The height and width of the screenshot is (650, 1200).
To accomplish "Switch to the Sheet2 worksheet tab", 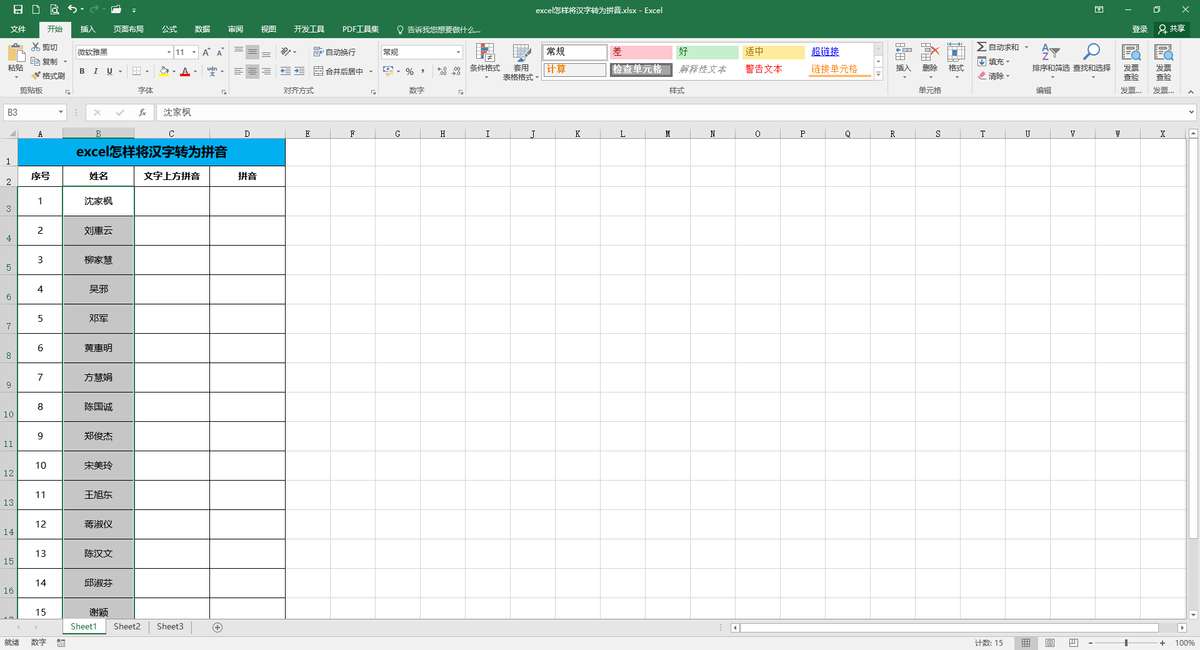I will pyautogui.click(x=127, y=626).
